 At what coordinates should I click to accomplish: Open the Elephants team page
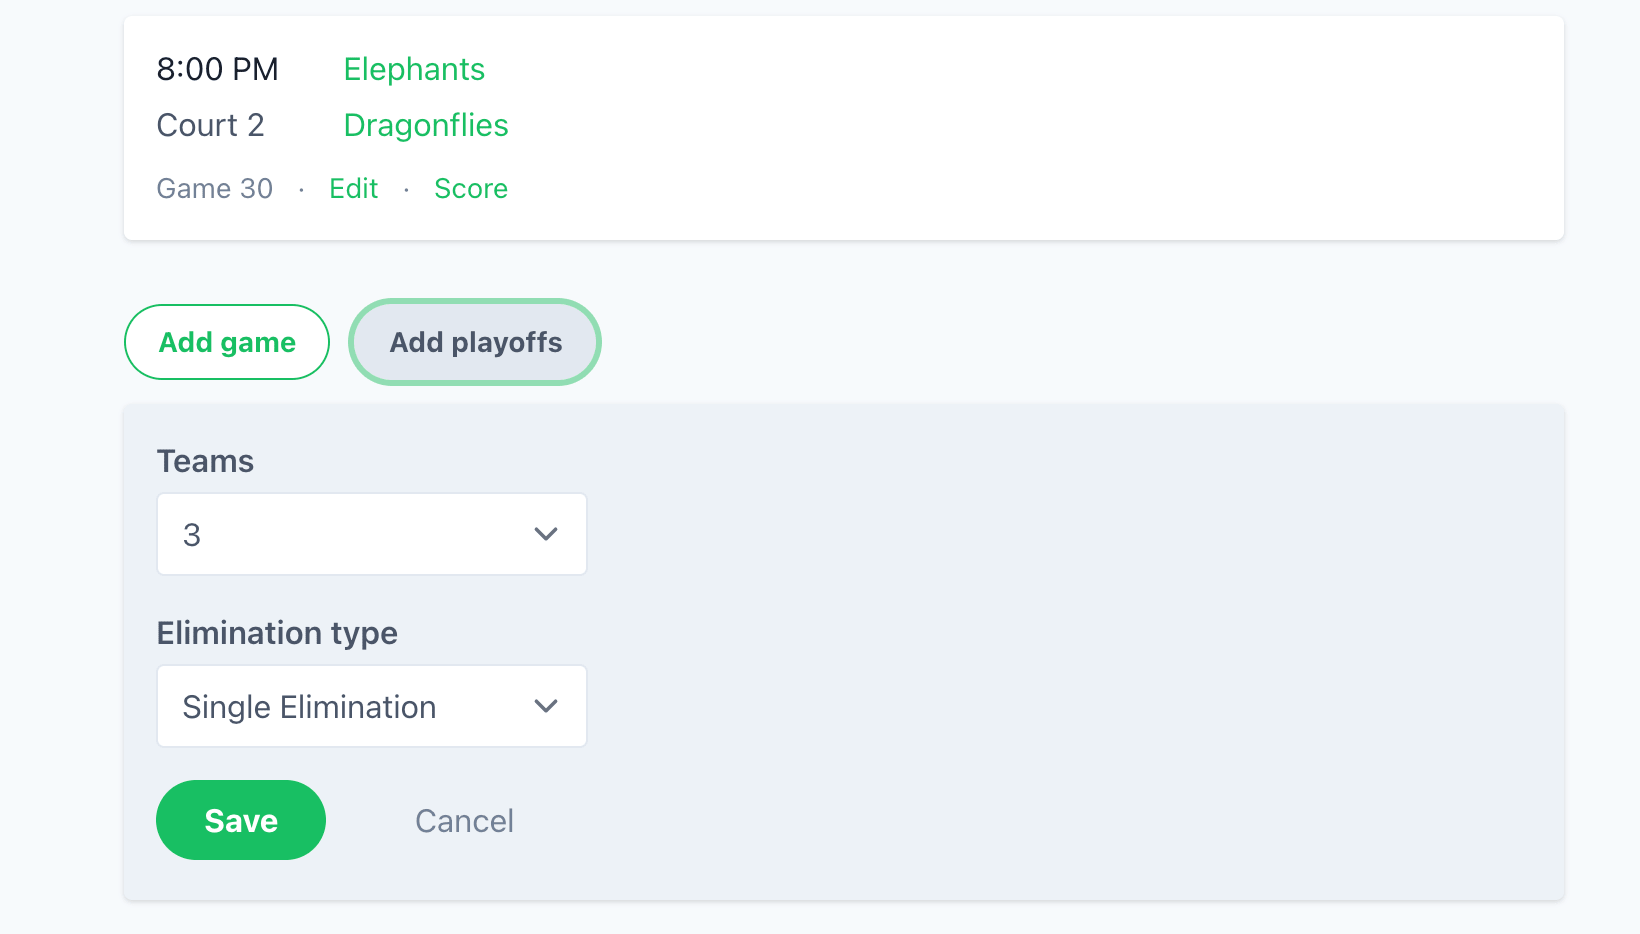click(414, 69)
